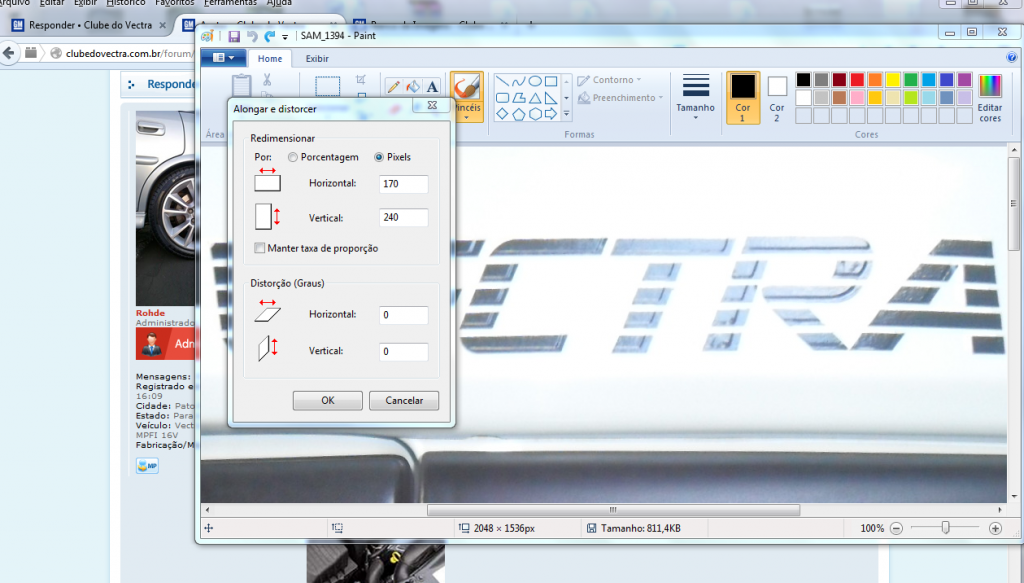Choose the Hexagon shape
This screenshot has height=583, width=1024.
pos(535,114)
